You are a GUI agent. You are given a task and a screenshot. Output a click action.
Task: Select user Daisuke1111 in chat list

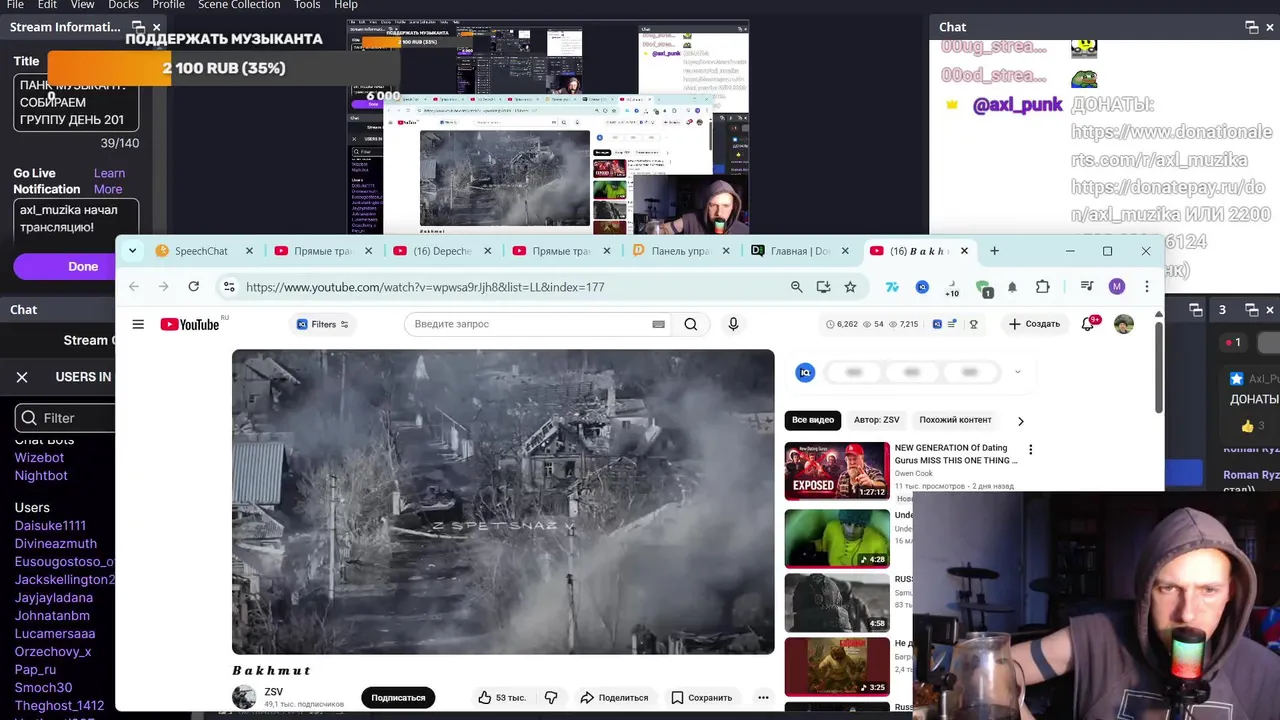point(50,525)
